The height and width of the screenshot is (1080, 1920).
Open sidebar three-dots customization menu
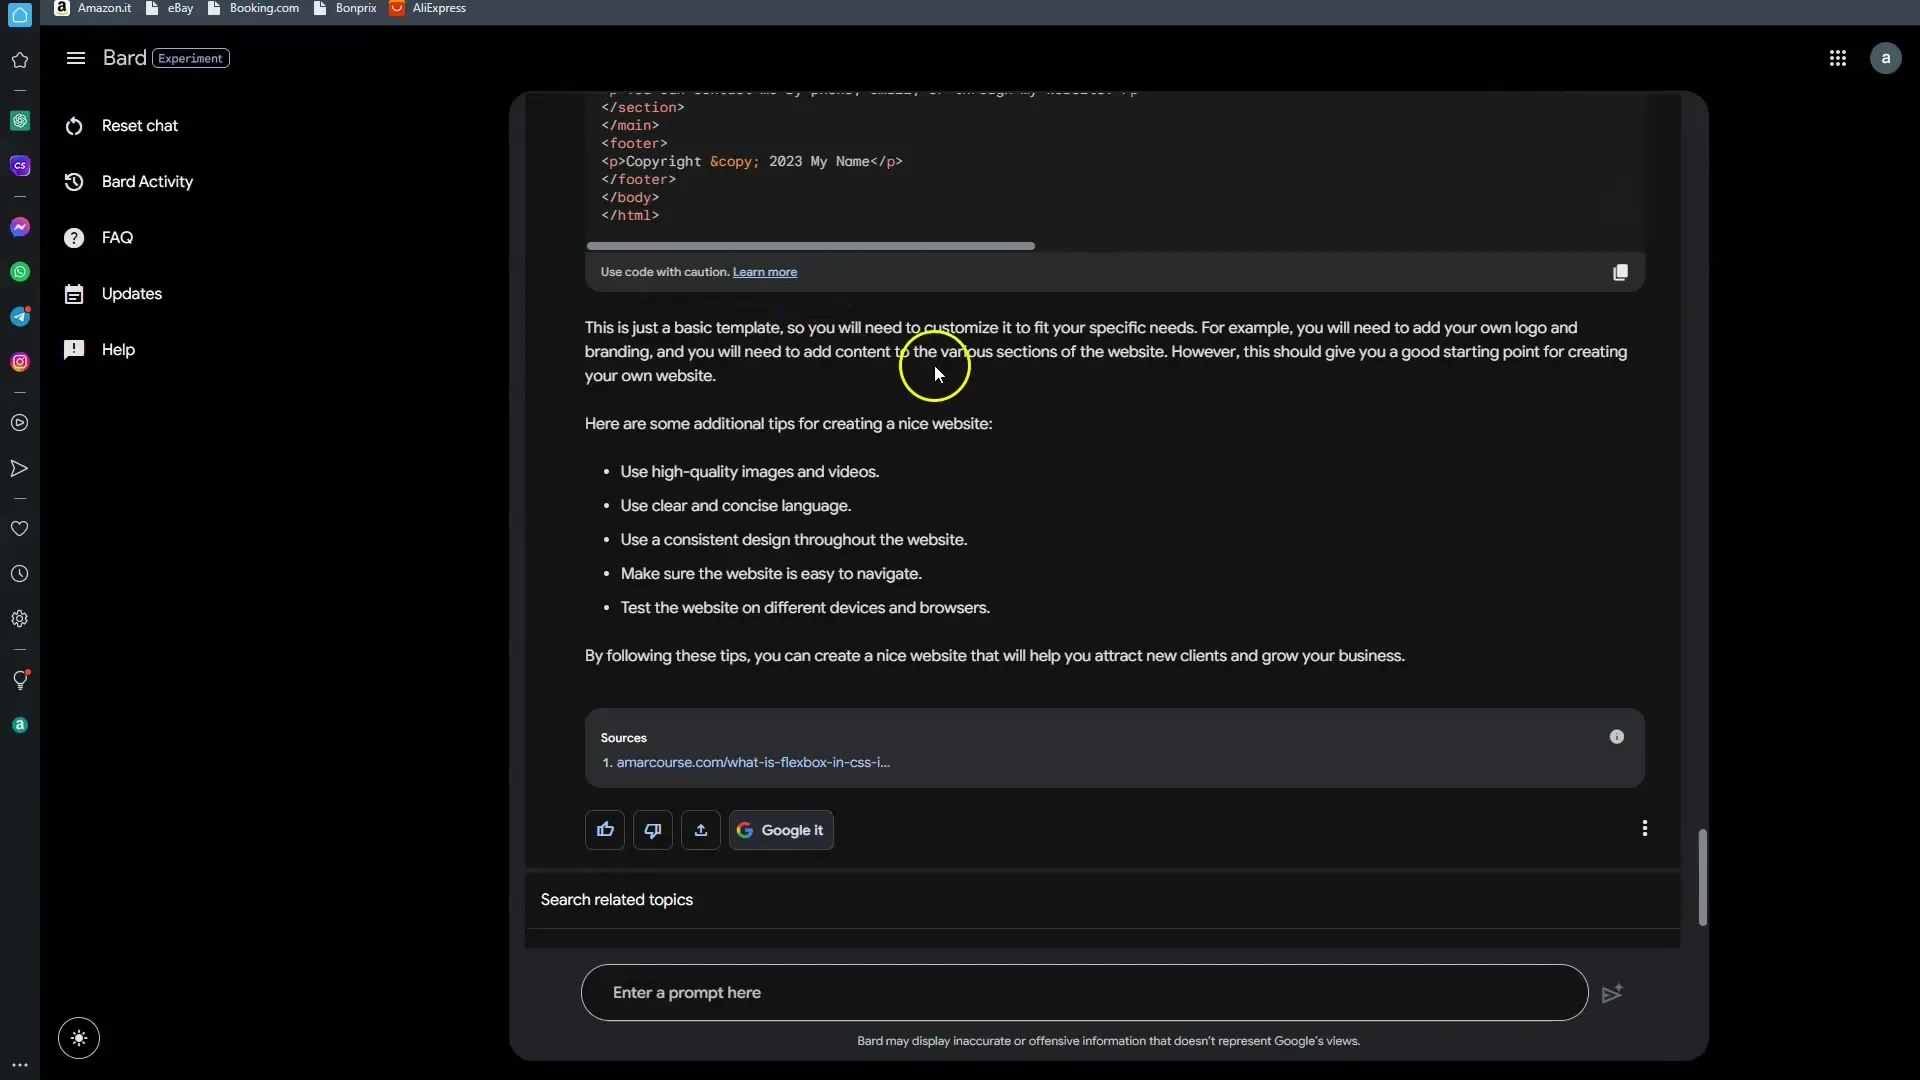click(x=20, y=1066)
